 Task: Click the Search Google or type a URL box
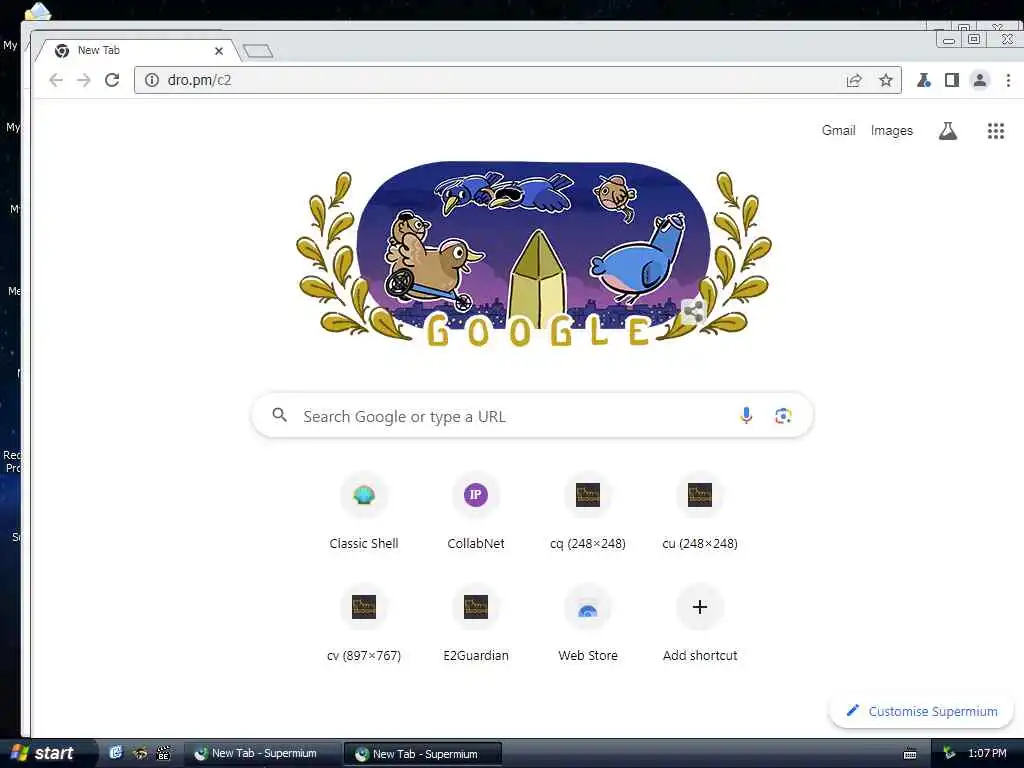[532, 415]
